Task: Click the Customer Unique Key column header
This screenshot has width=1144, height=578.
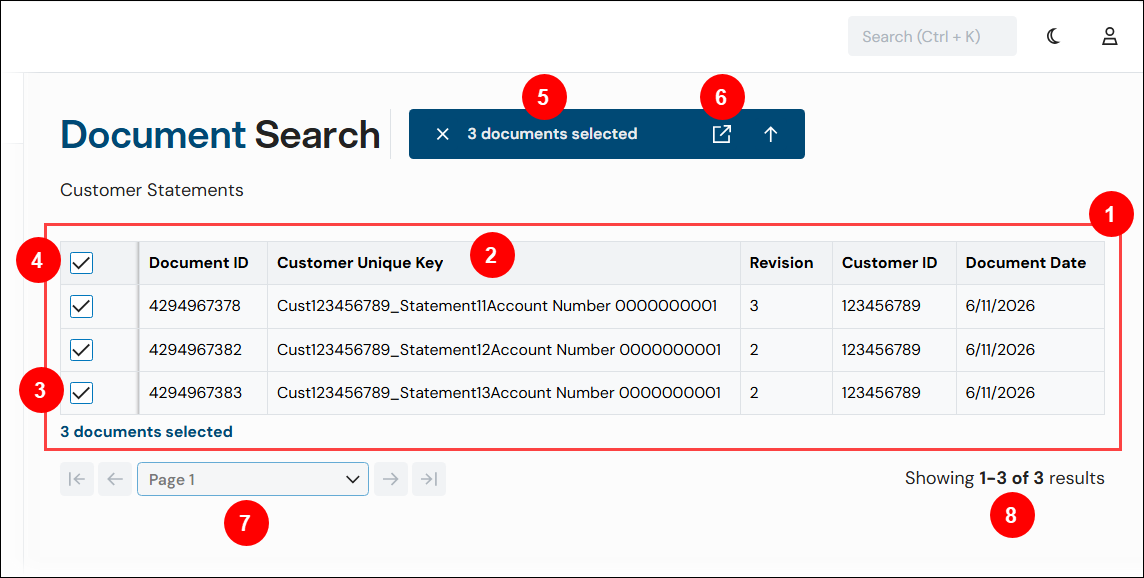Action: click(x=360, y=263)
